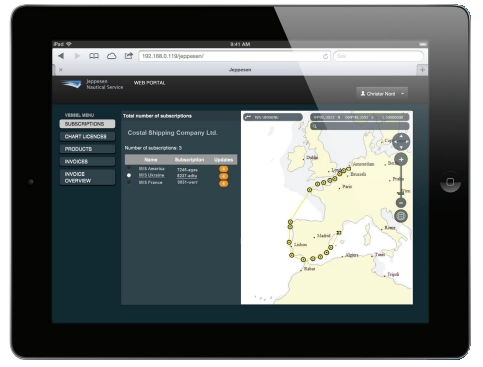
Task: Click the Jeppesen Nautical Service logo
Action: point(92,84)
